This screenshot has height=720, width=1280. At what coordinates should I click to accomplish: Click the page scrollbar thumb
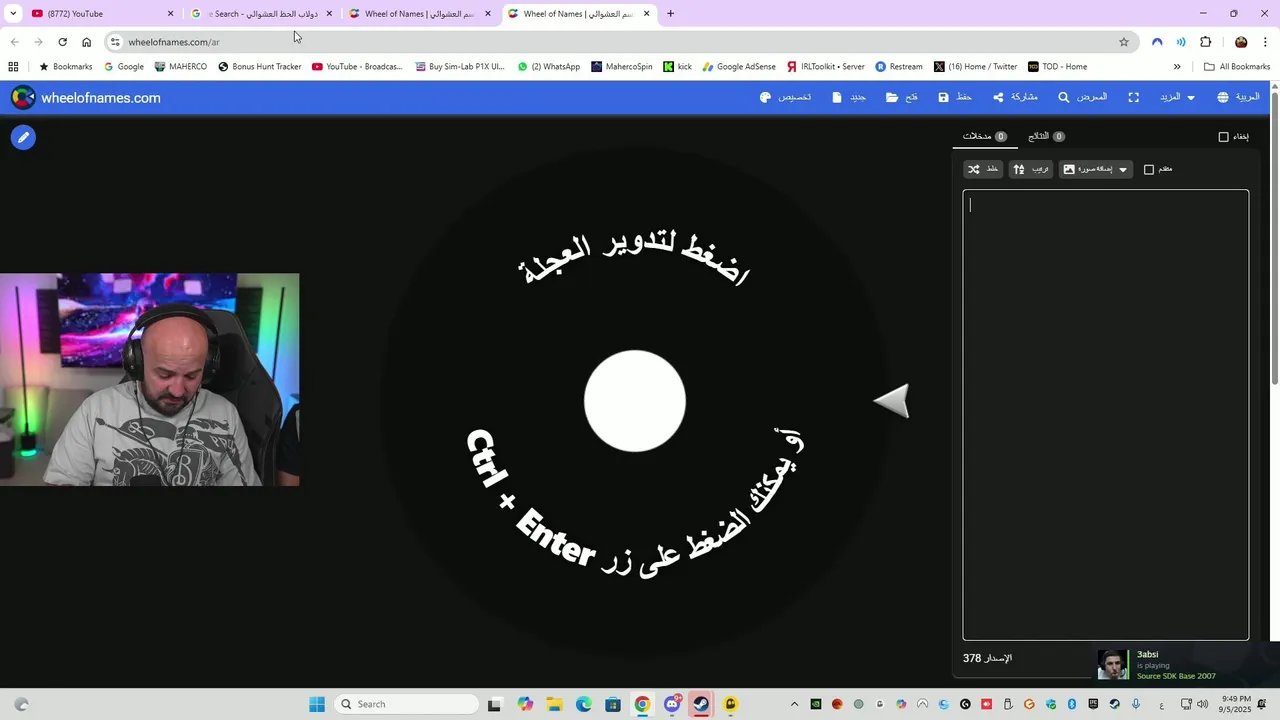coord(1274,237)
